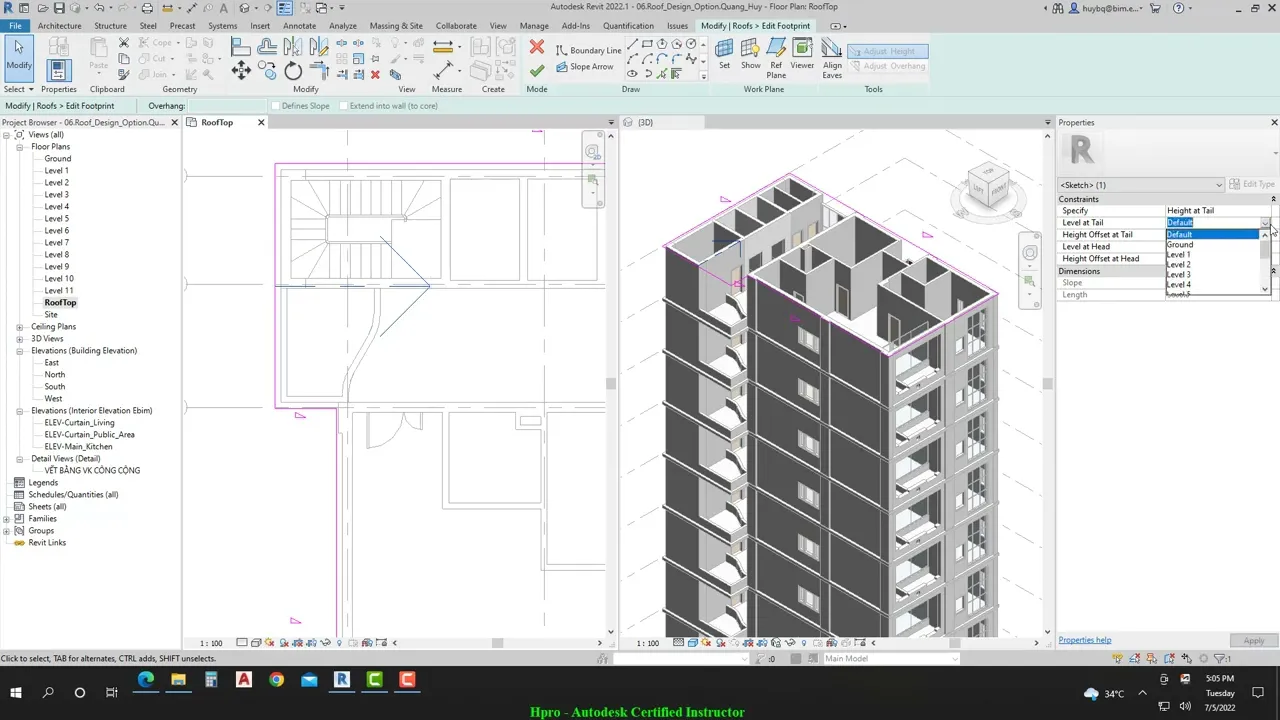Click the Boundary Line button
This screenshot has height=720, width=1280.
(x=589, y=50)
